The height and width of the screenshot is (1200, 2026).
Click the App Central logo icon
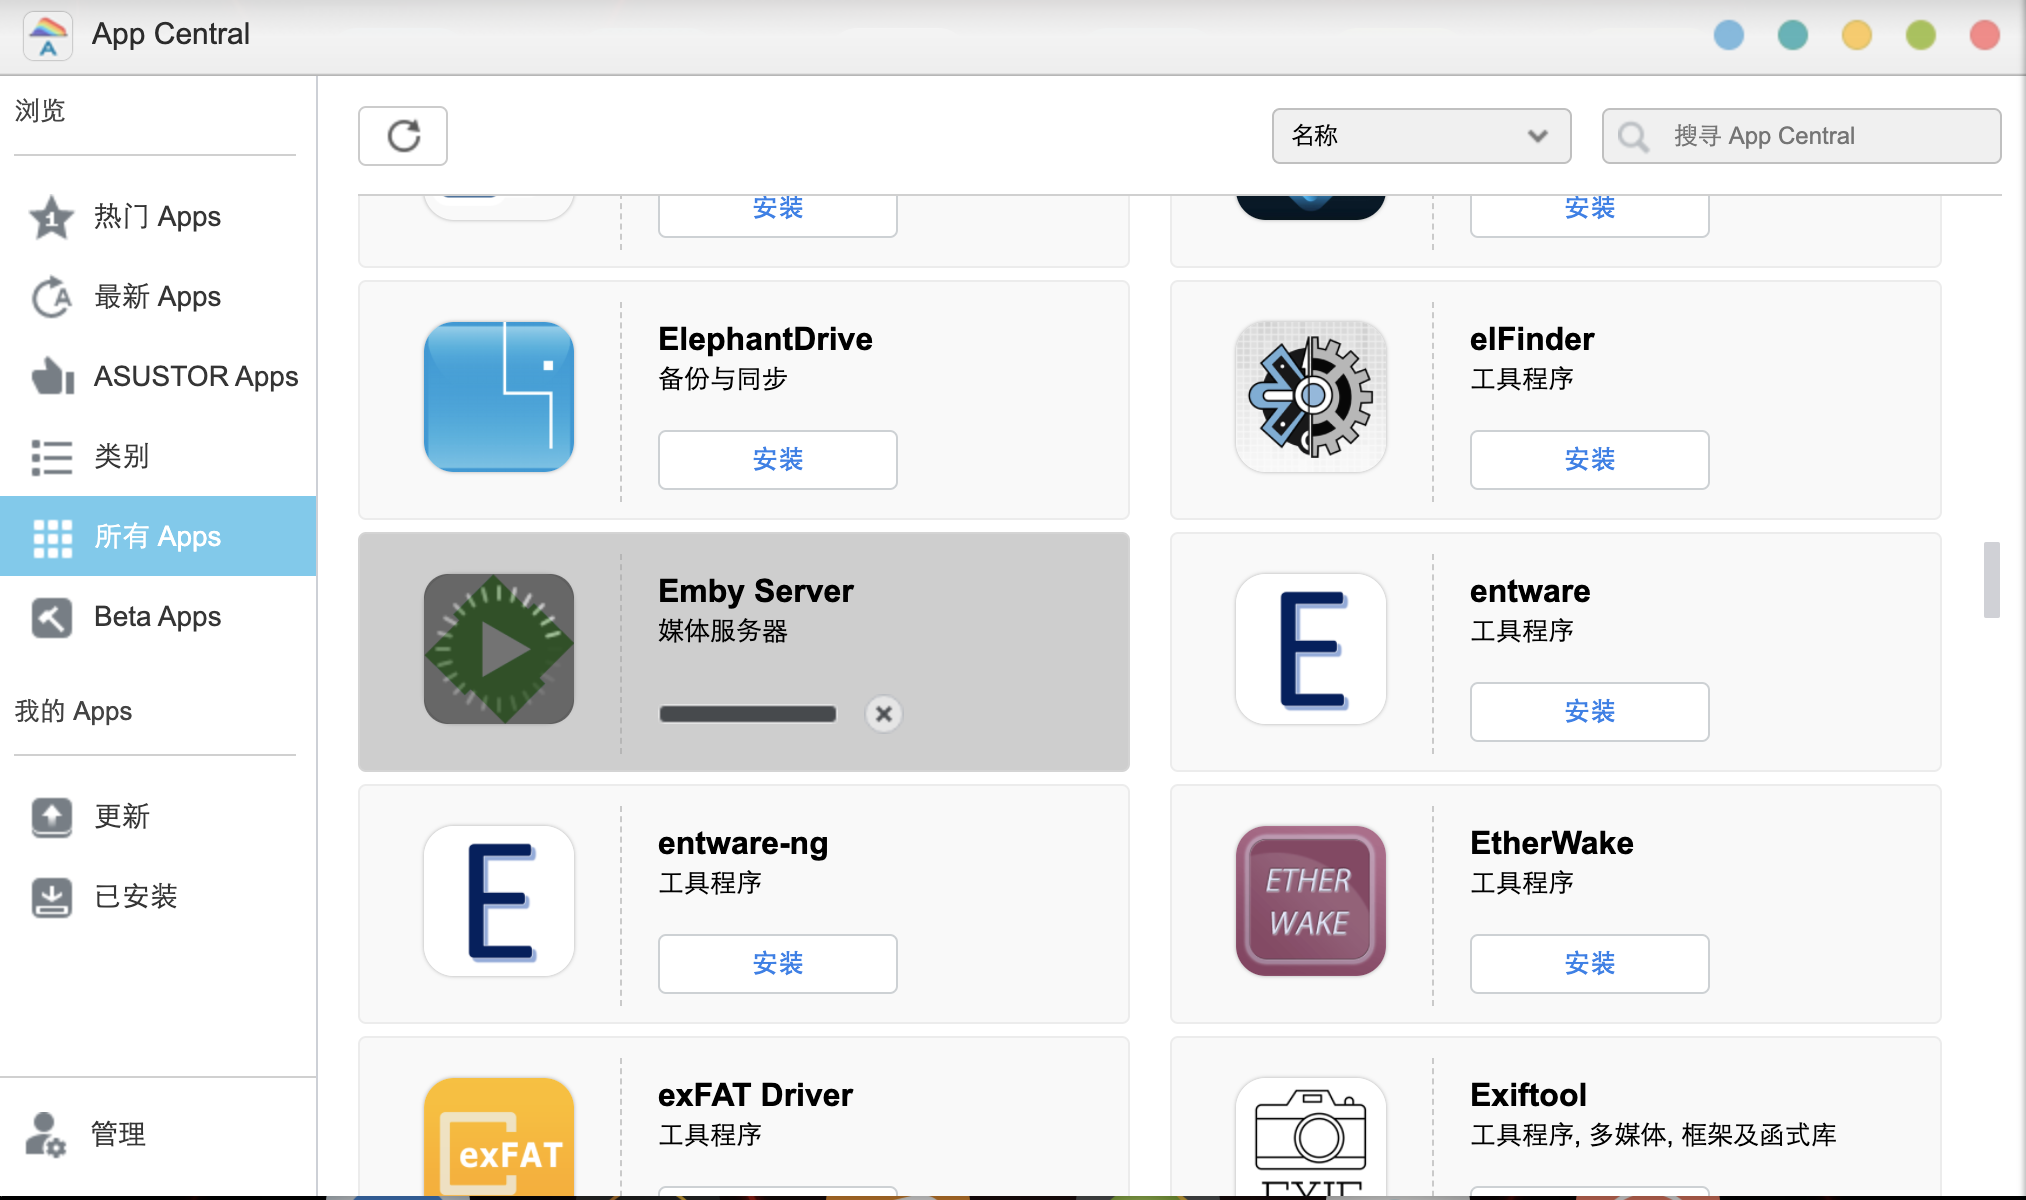(48, 35)
